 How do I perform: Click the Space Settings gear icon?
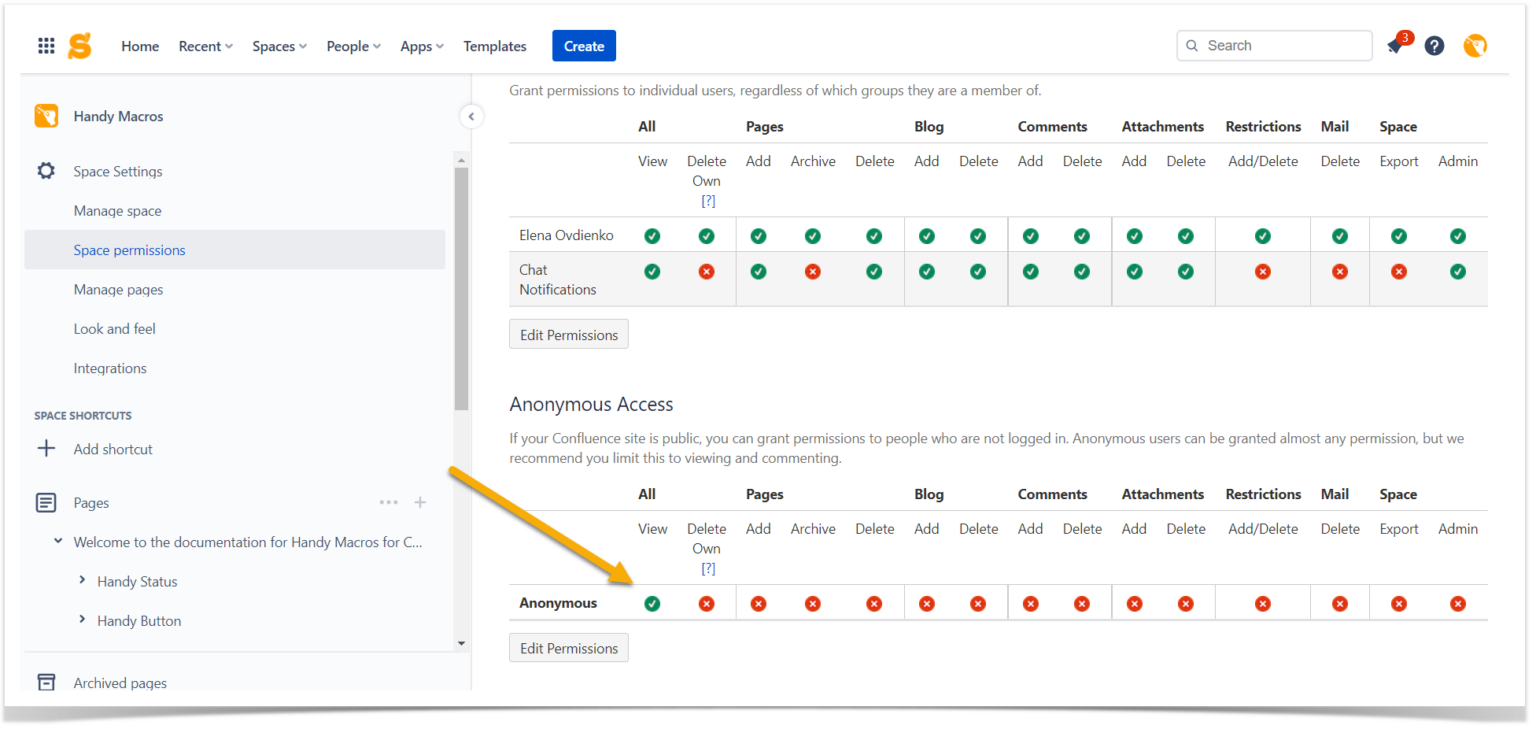pos(46,171)
